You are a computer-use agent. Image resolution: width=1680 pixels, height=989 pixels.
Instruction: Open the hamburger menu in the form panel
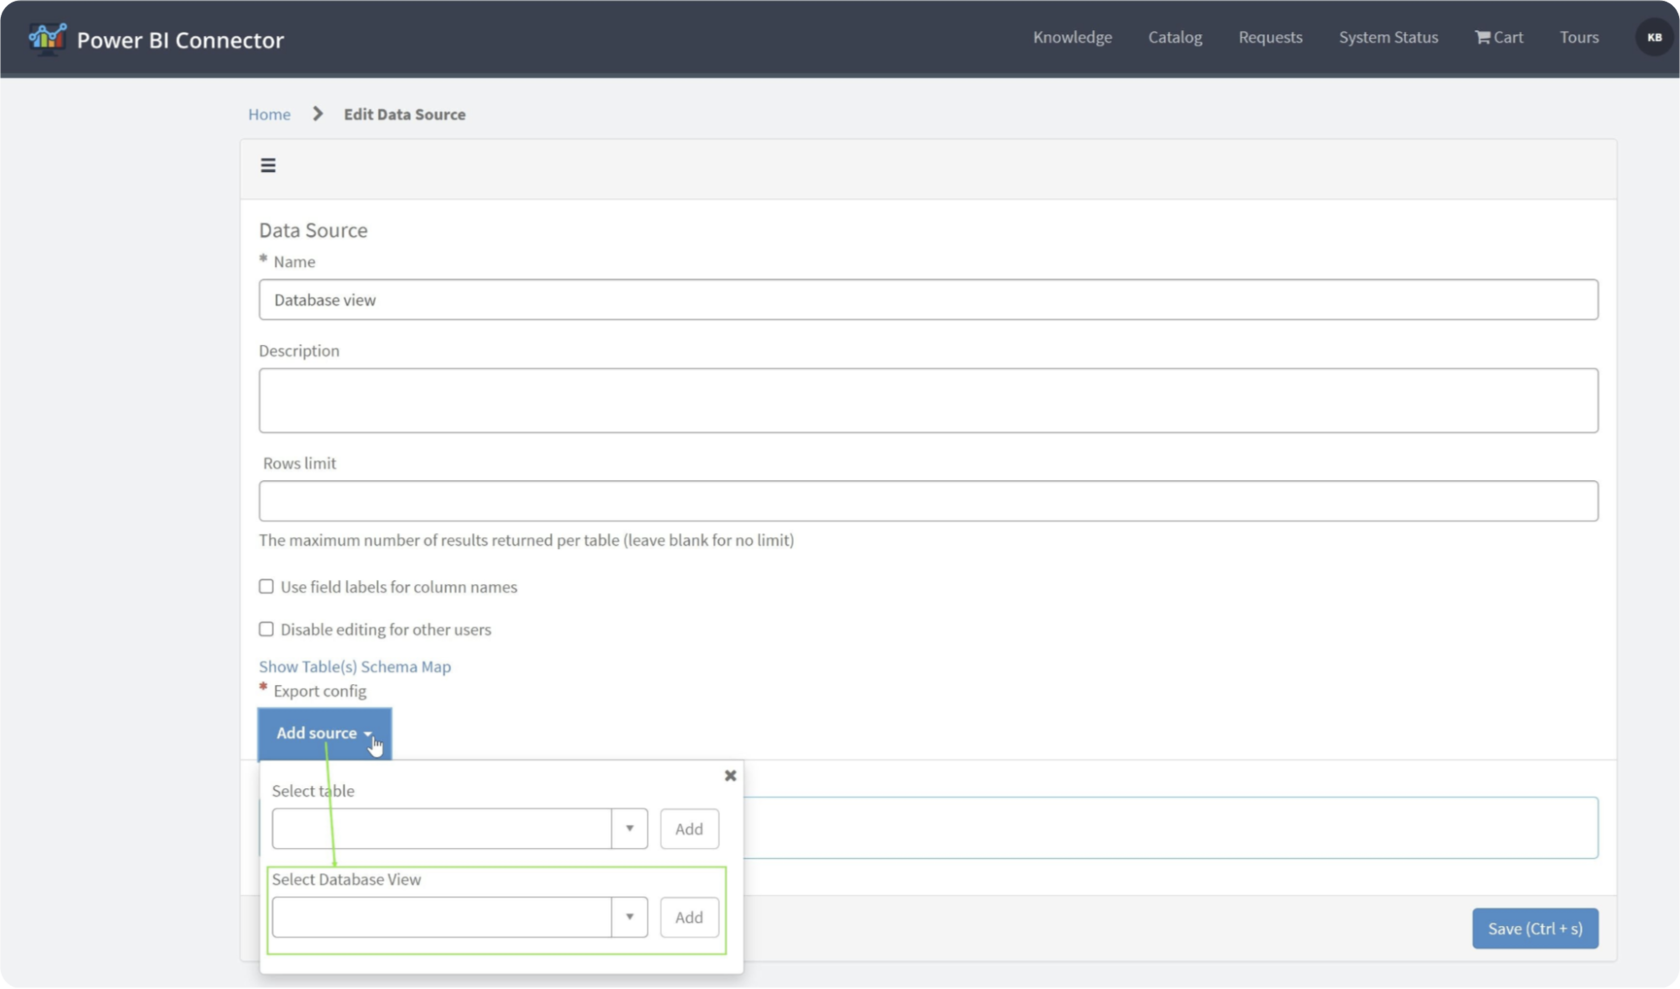(x=268, y=165)
